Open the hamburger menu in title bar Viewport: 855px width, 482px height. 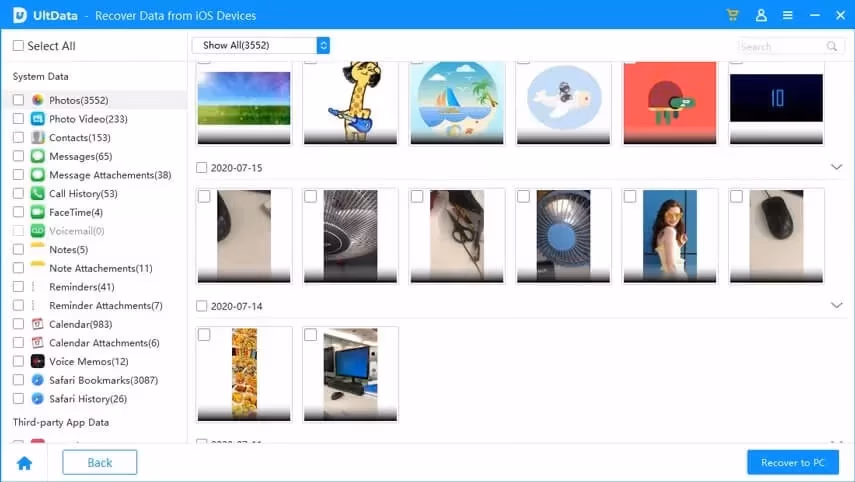pyautogui.click(x=788, y=16)
